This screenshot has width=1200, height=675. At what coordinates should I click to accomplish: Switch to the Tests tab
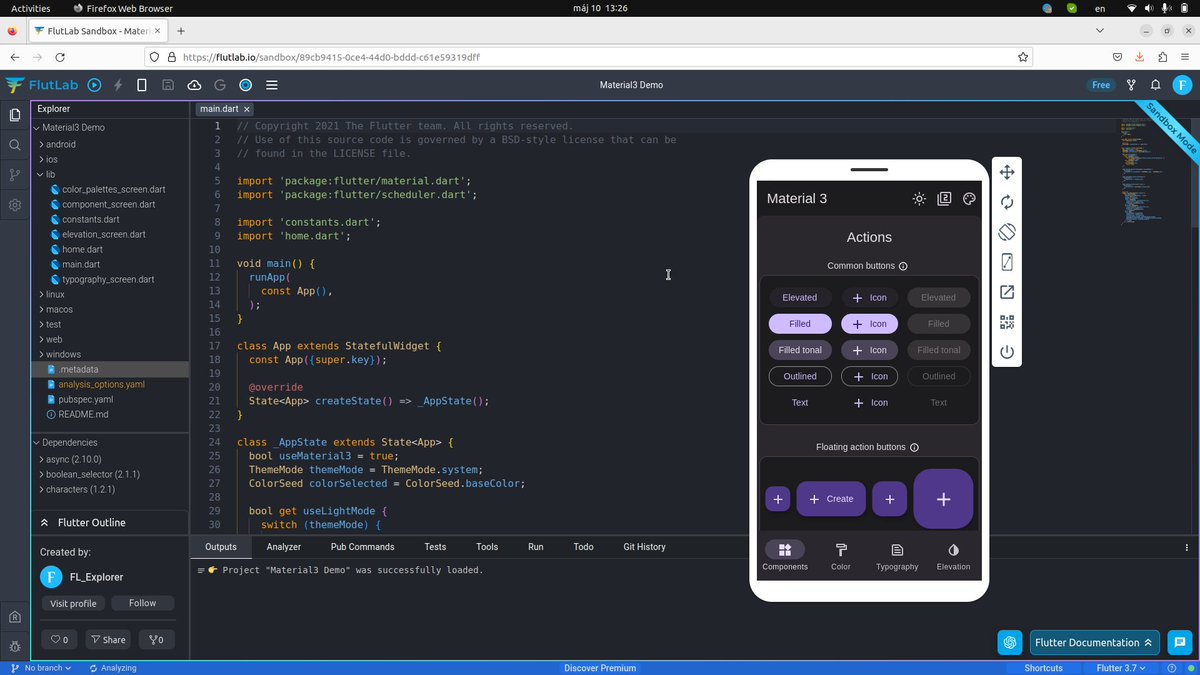click(435, 547)
